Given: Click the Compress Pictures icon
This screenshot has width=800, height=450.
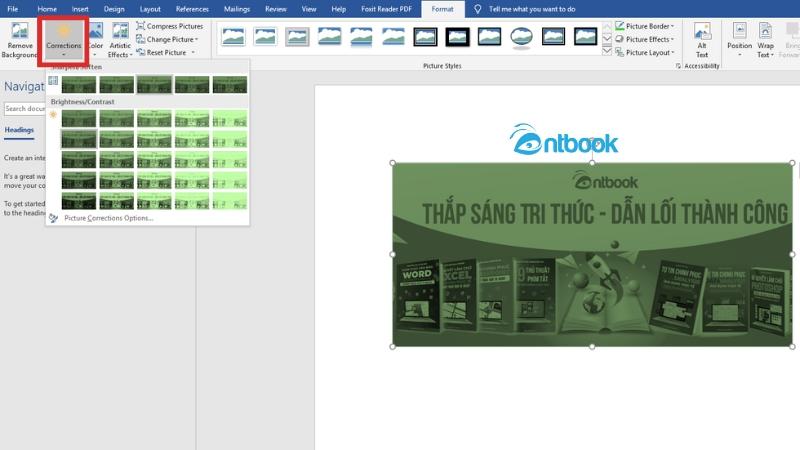Looking at the screenshot, I should coord(140,26).
